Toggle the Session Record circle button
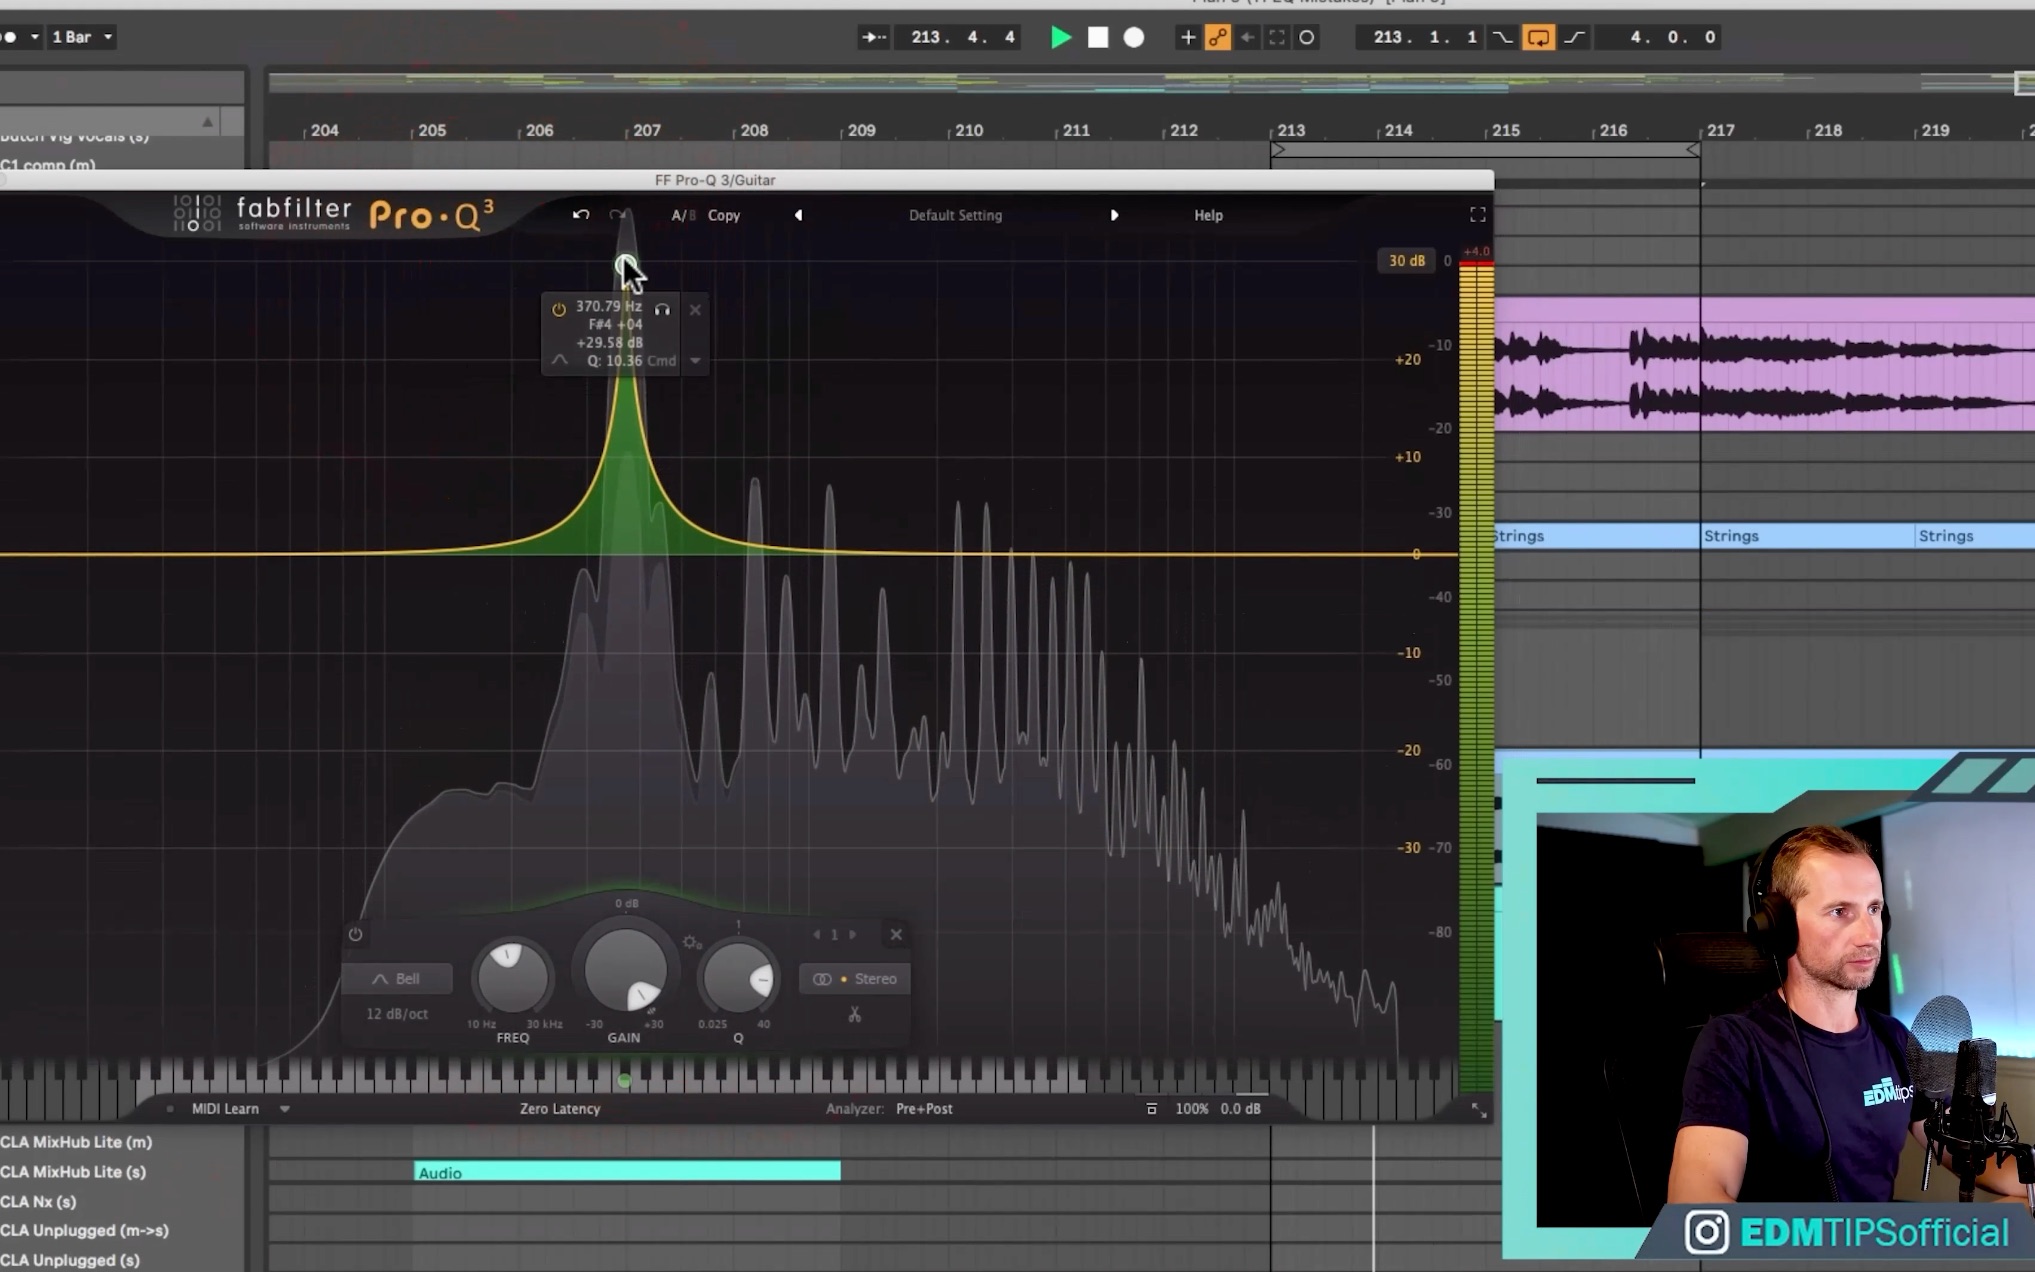 click(1306, 37)
